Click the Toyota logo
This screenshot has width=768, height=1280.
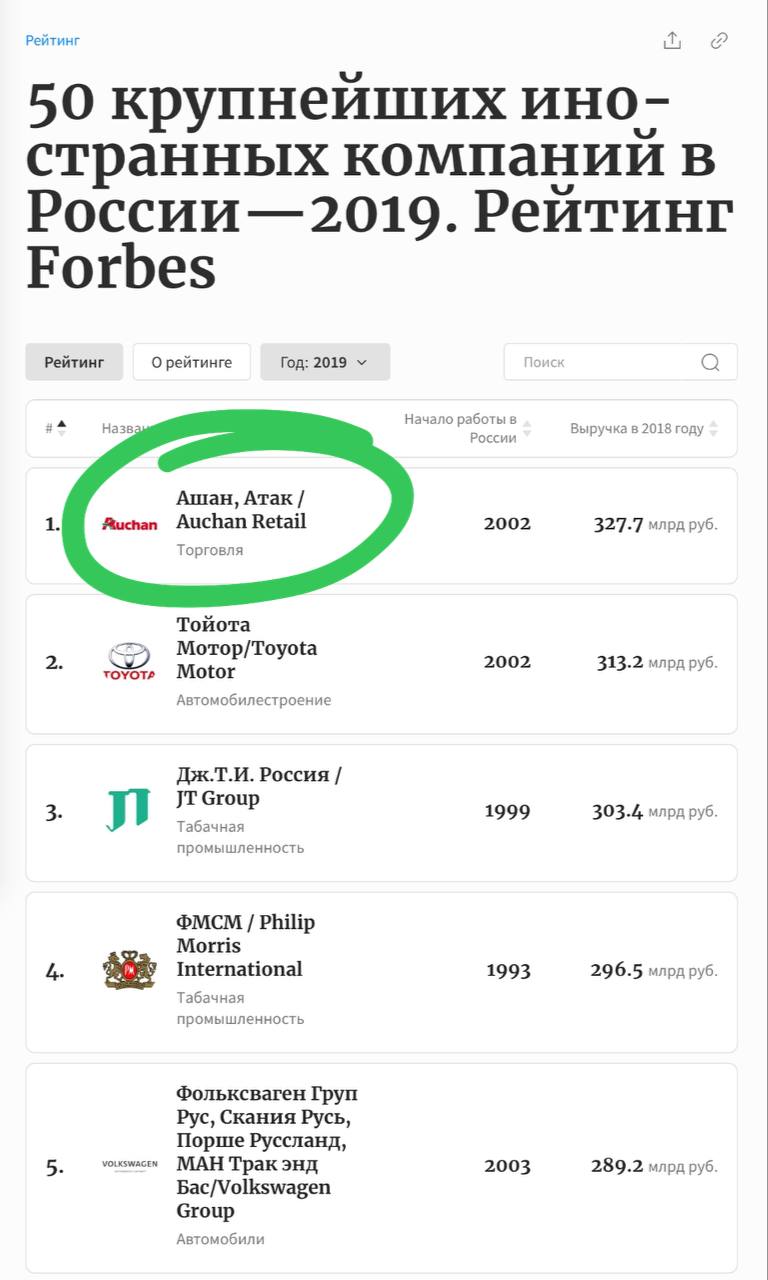pyautogui.click(x=129, y=661)
